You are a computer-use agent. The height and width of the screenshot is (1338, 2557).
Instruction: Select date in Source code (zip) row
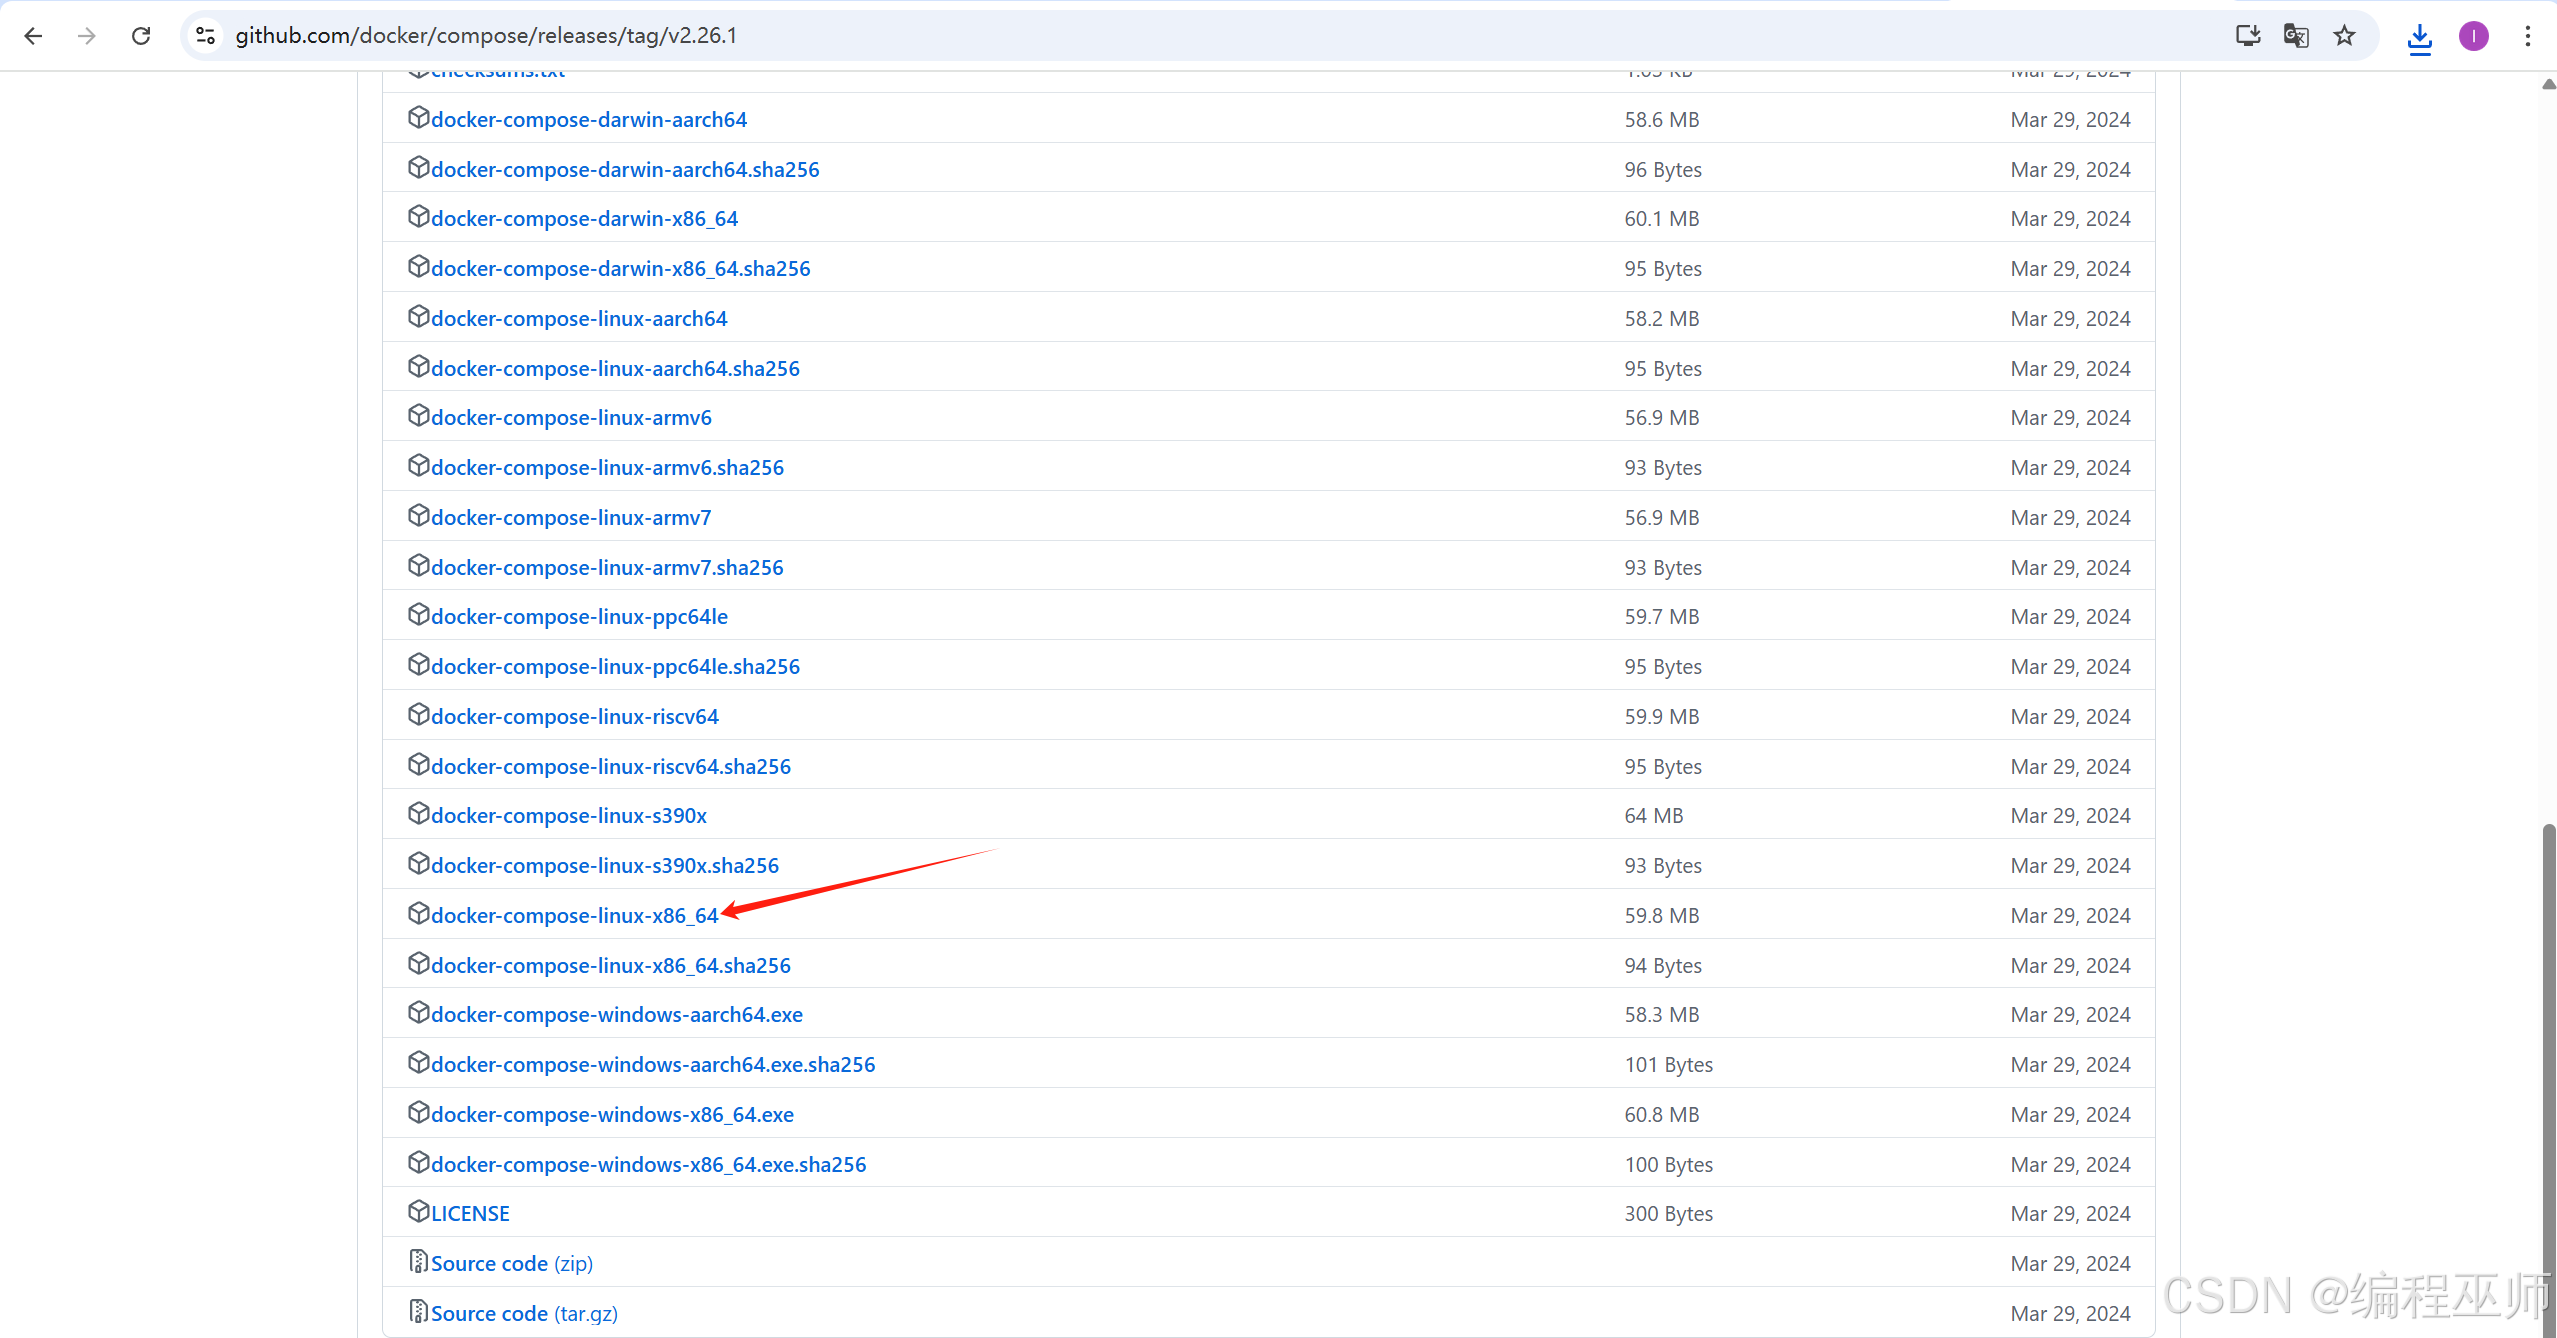[2071, 1264]
